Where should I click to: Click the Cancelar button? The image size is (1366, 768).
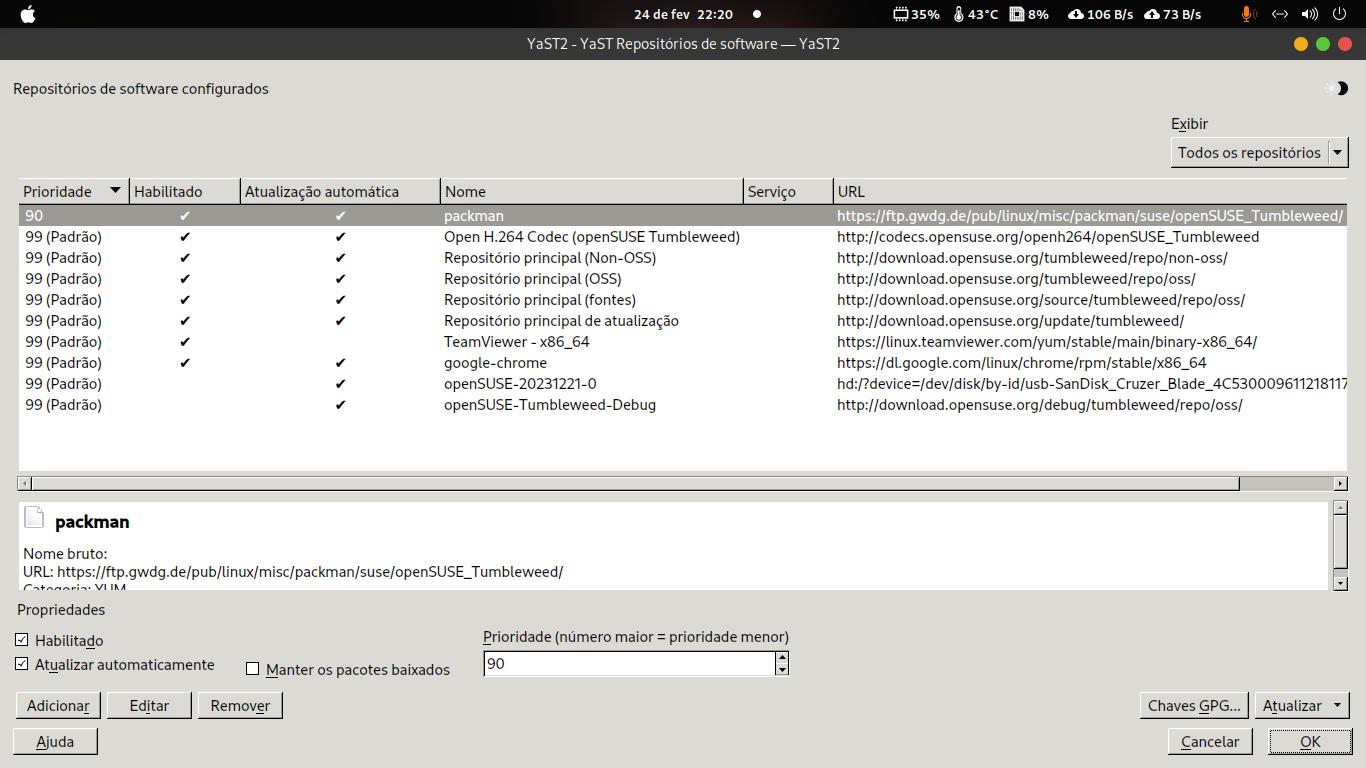pyautogui.click(x=1210, y=741)
